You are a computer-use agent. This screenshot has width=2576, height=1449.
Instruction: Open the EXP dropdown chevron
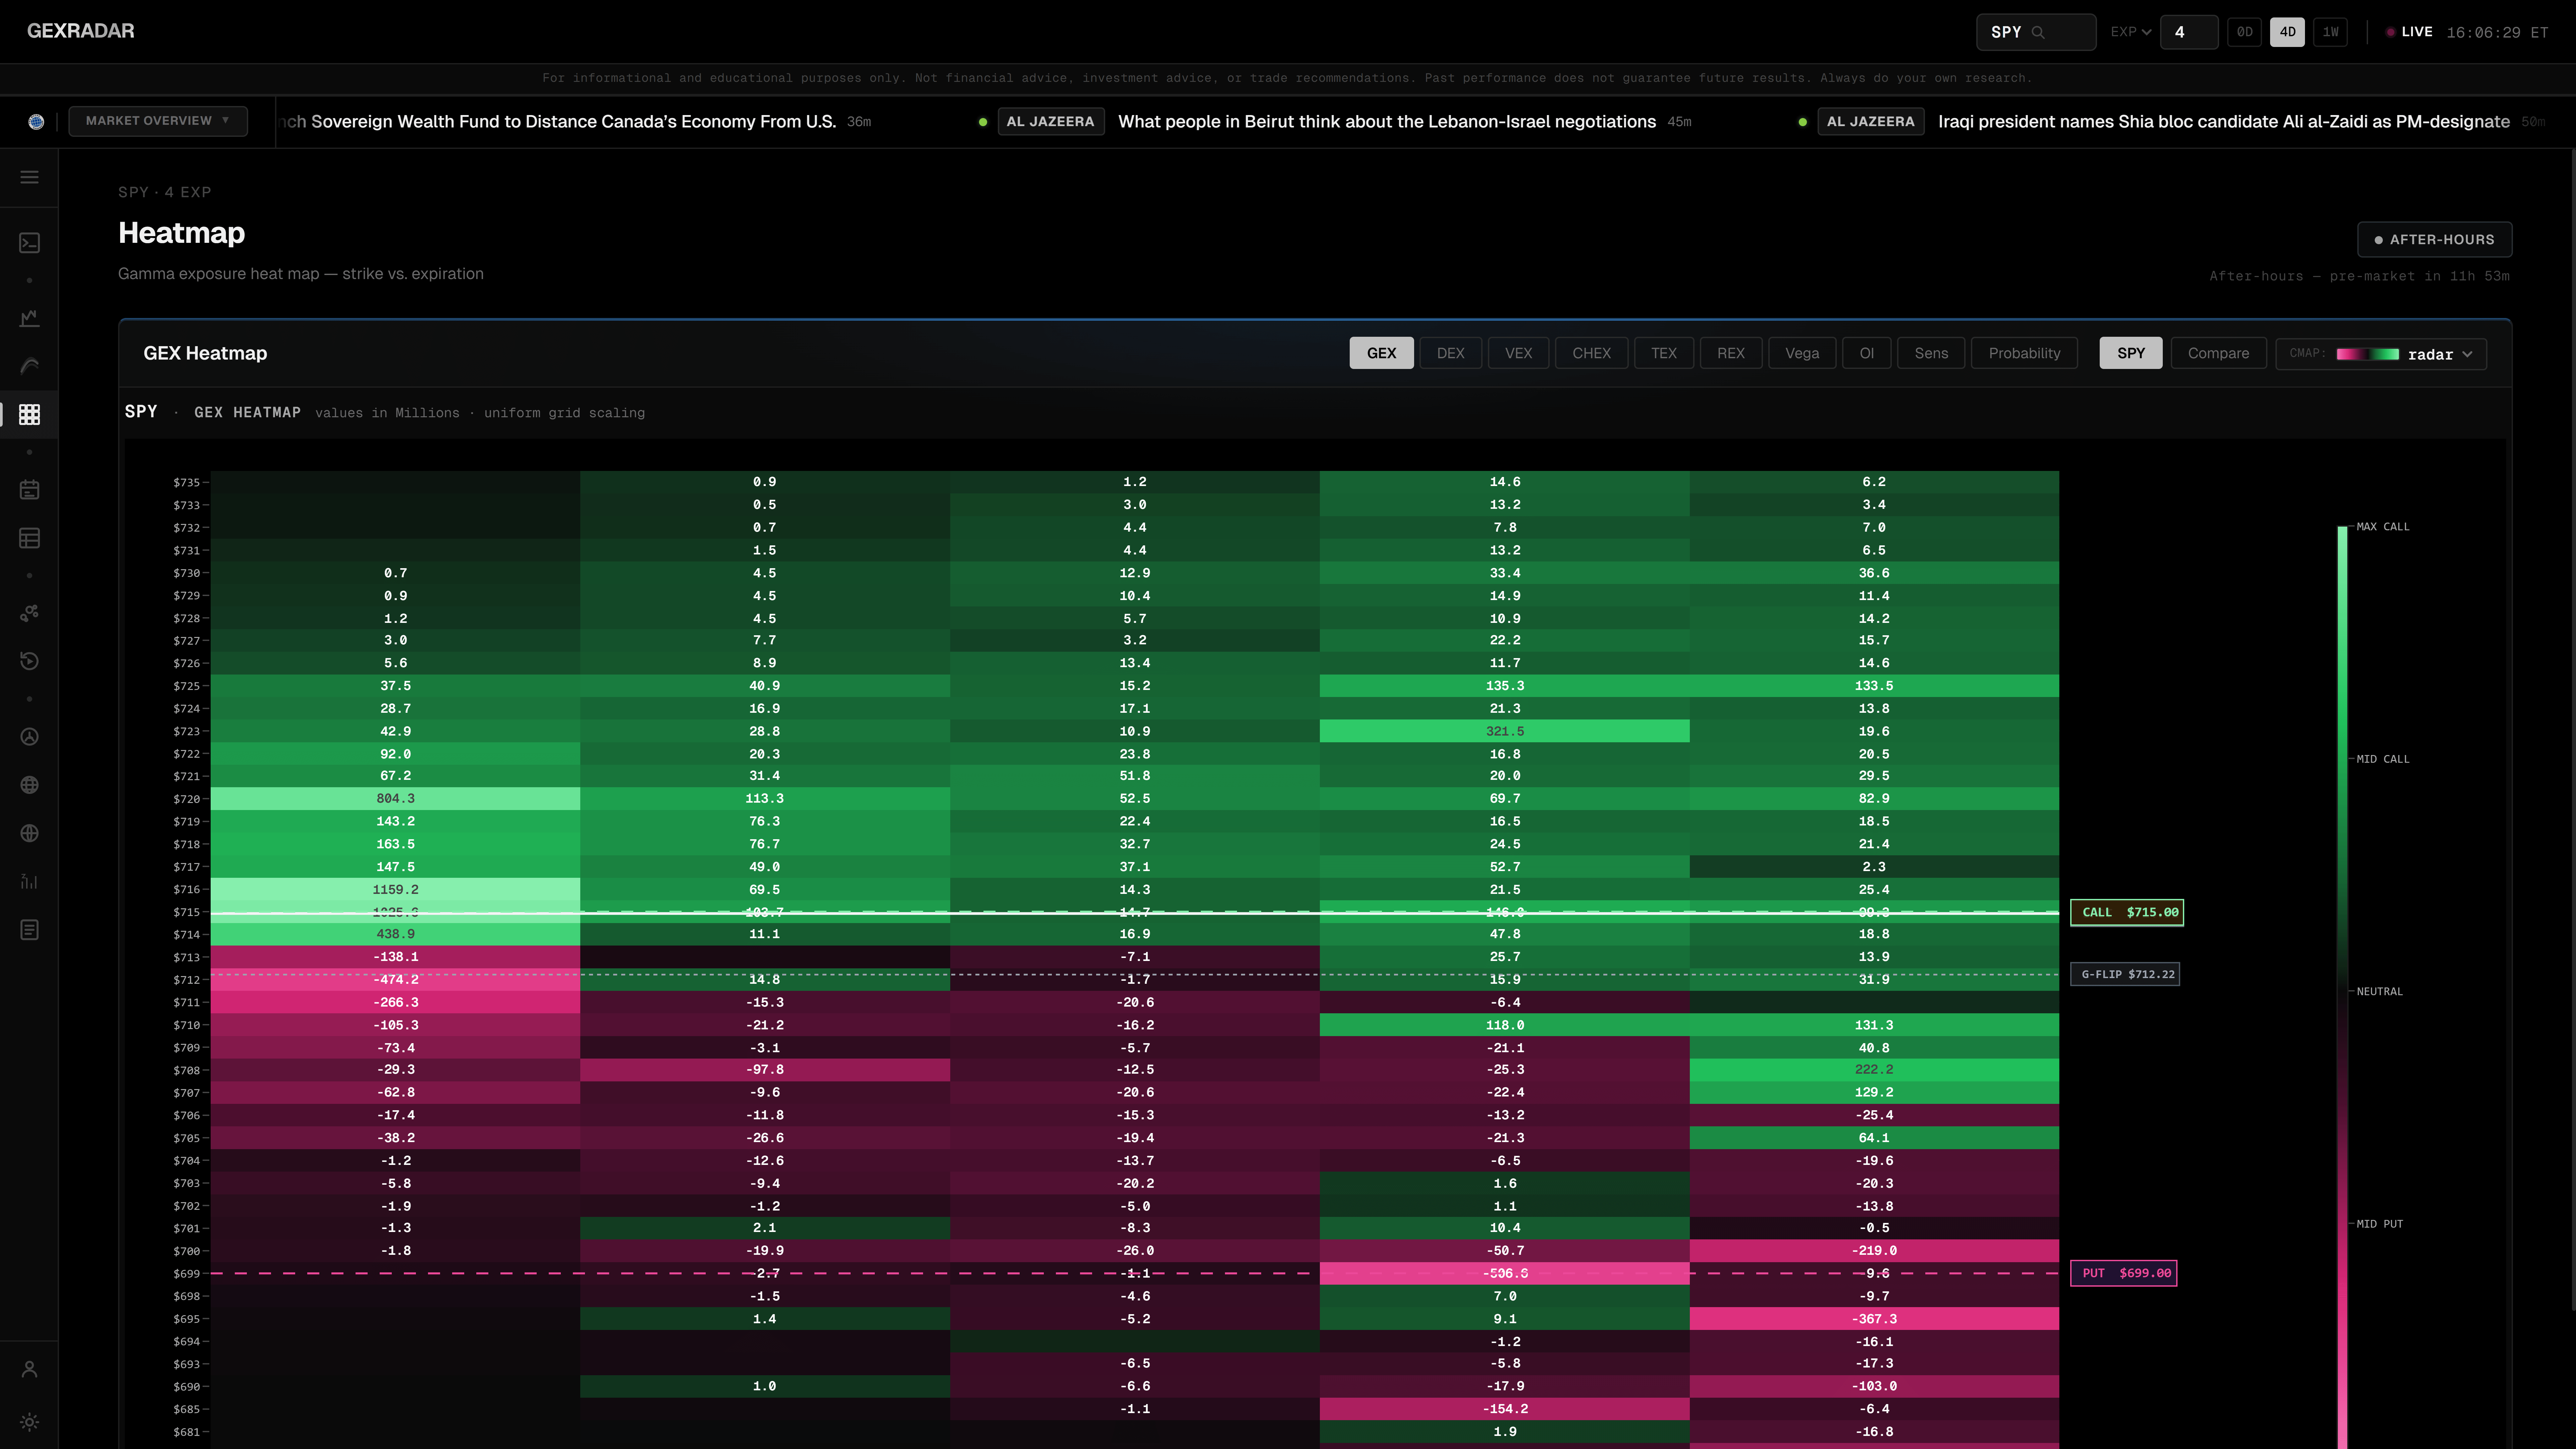[2146, 32]
